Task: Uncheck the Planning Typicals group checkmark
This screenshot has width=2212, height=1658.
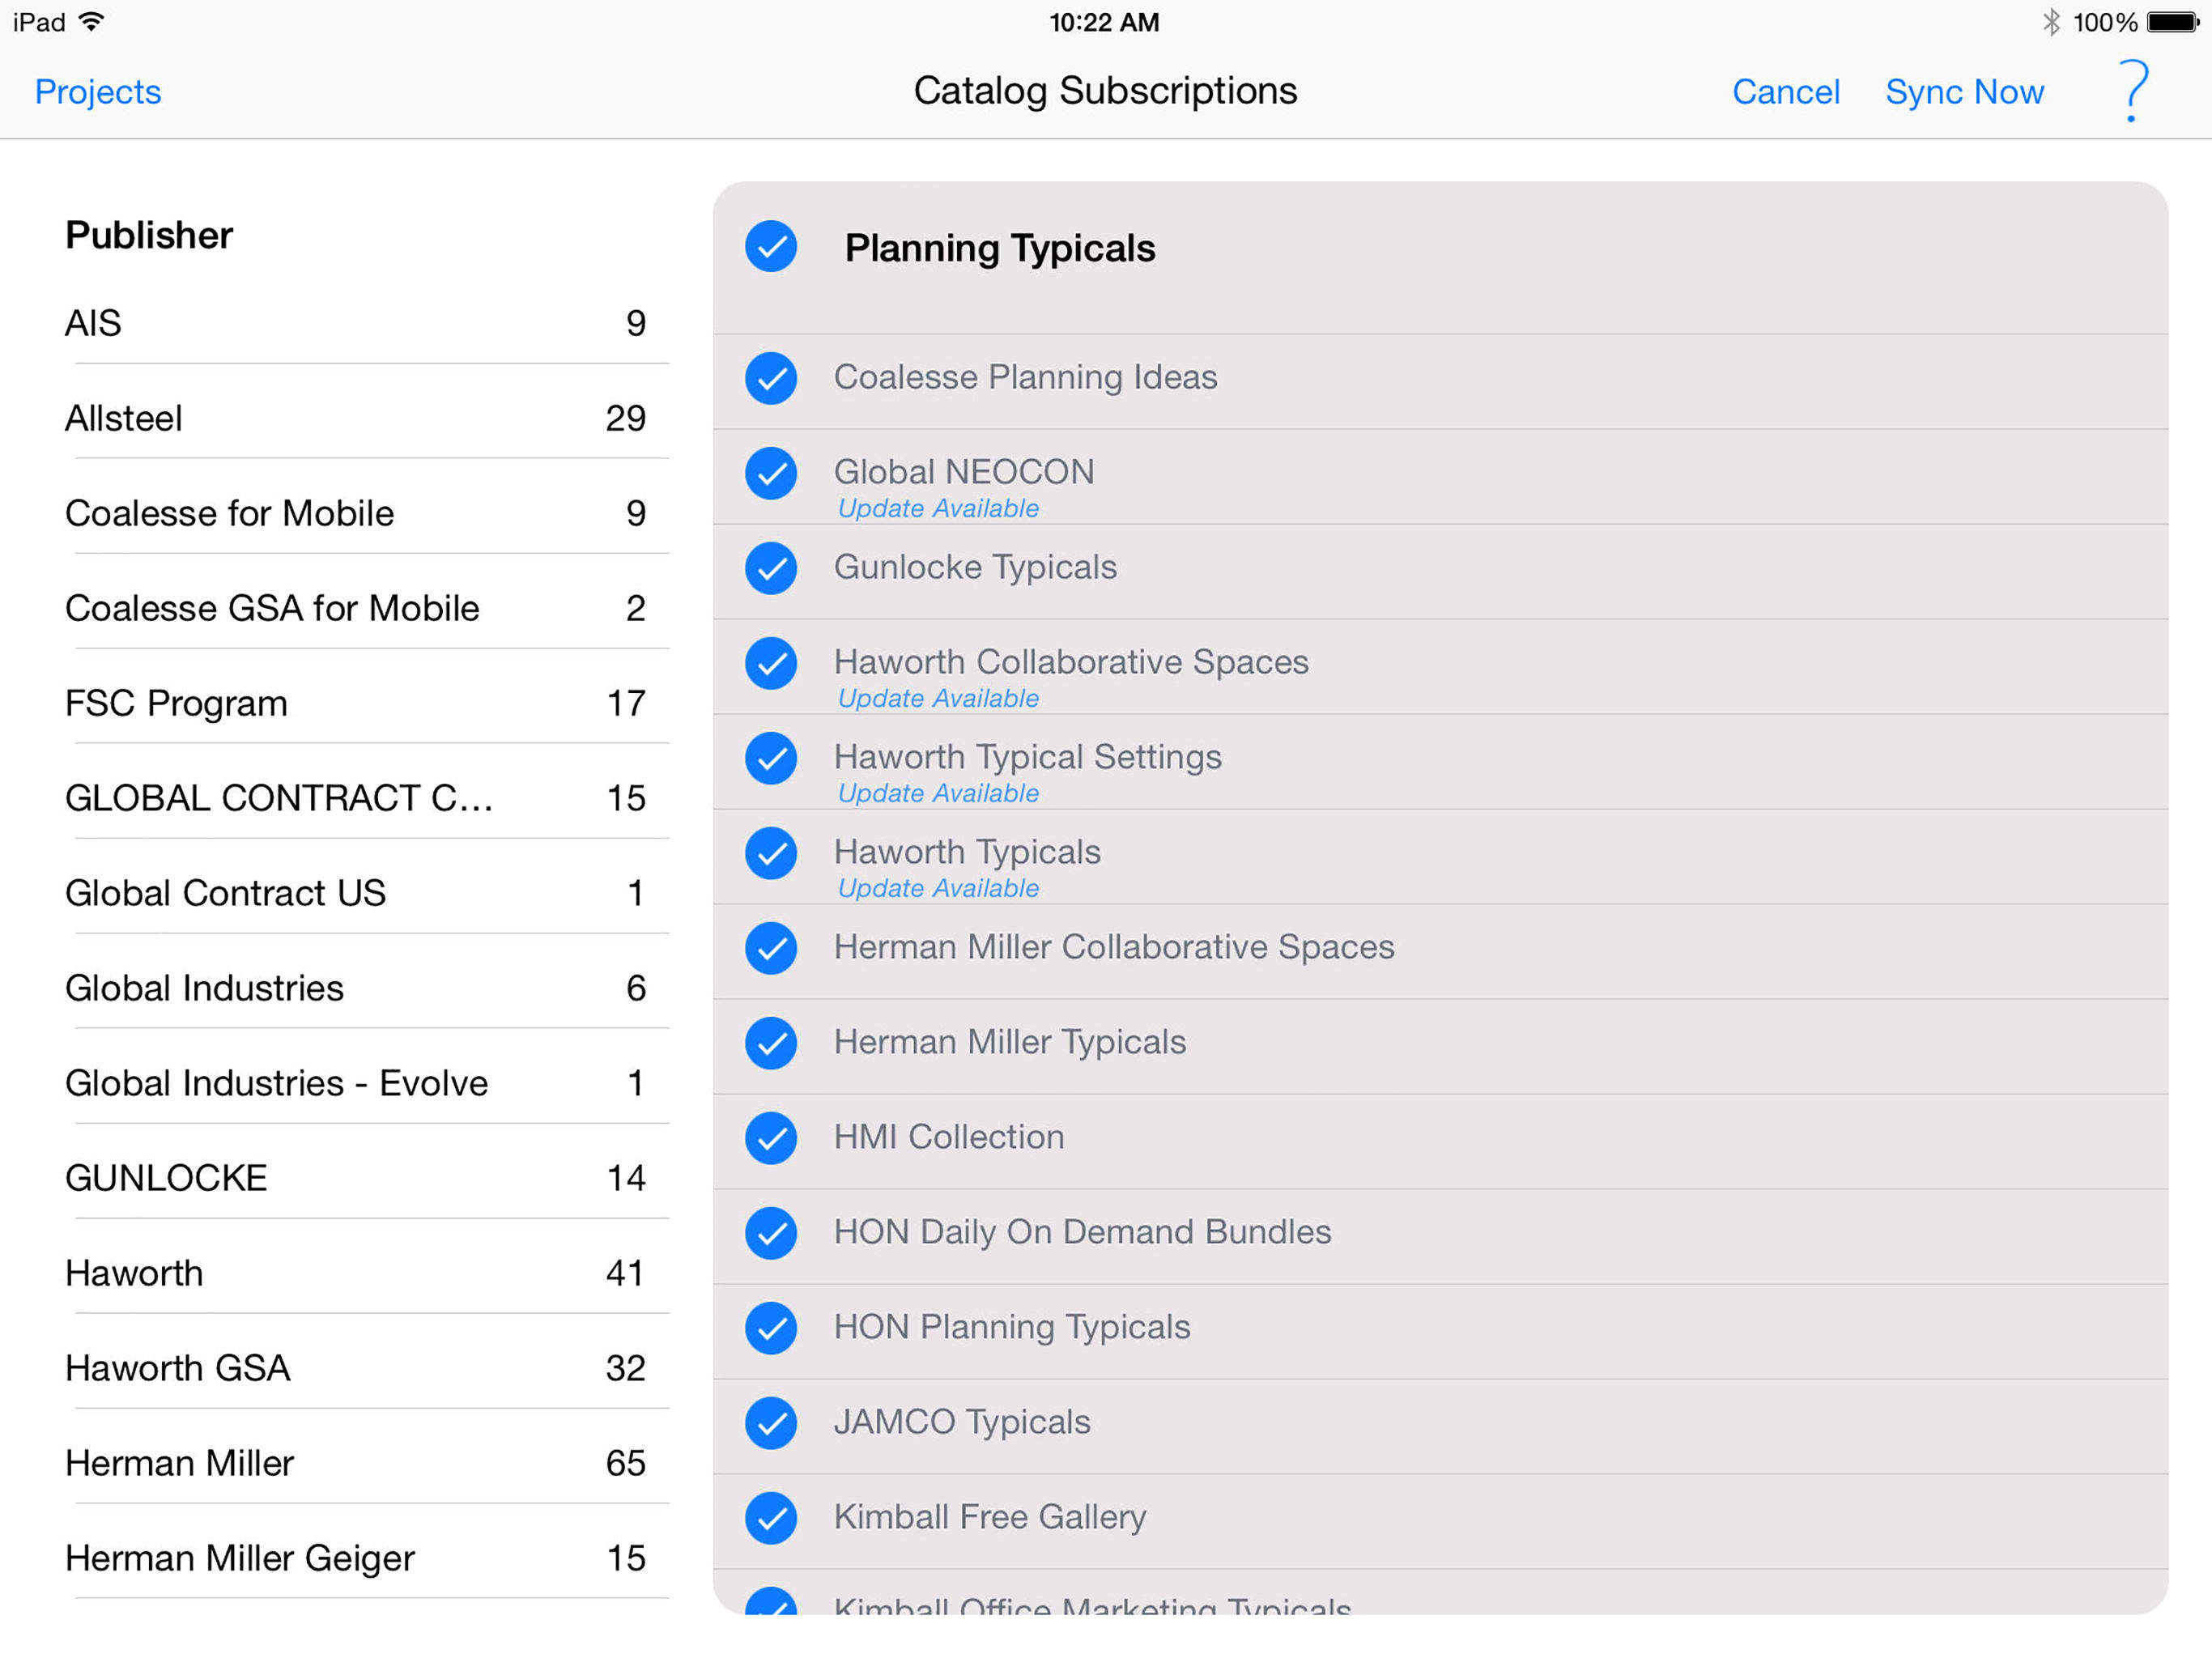Action: 771,247
